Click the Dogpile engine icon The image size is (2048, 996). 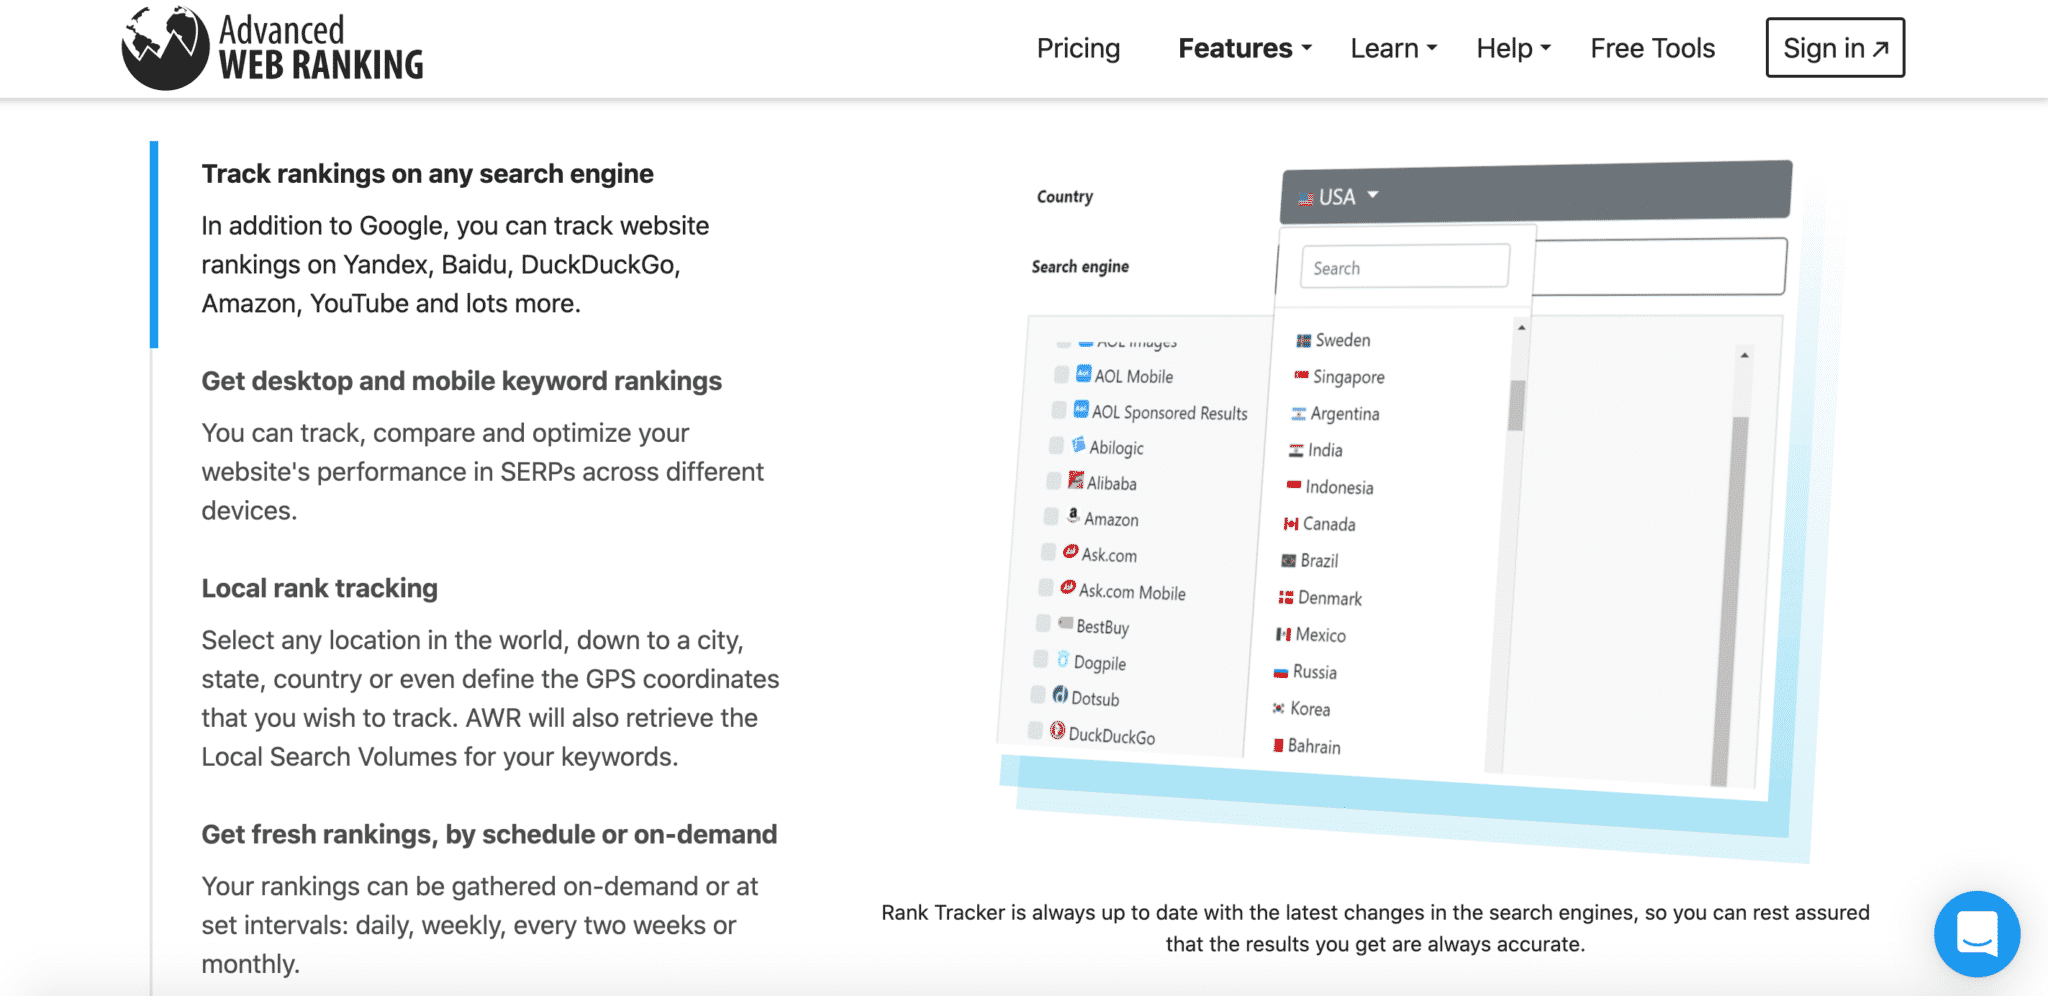coord(1062,660)
